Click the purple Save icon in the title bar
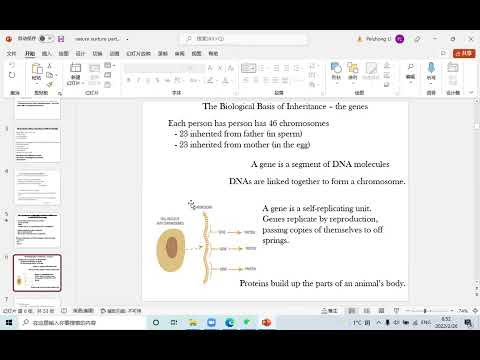The width and height of the screenshot is (480, 360). [61, 39]
